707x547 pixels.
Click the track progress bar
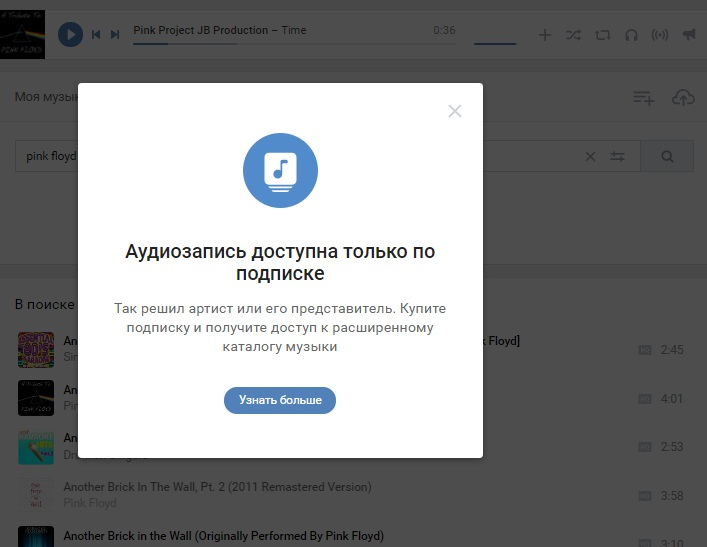pyautogui.click(x=294, y=44)
